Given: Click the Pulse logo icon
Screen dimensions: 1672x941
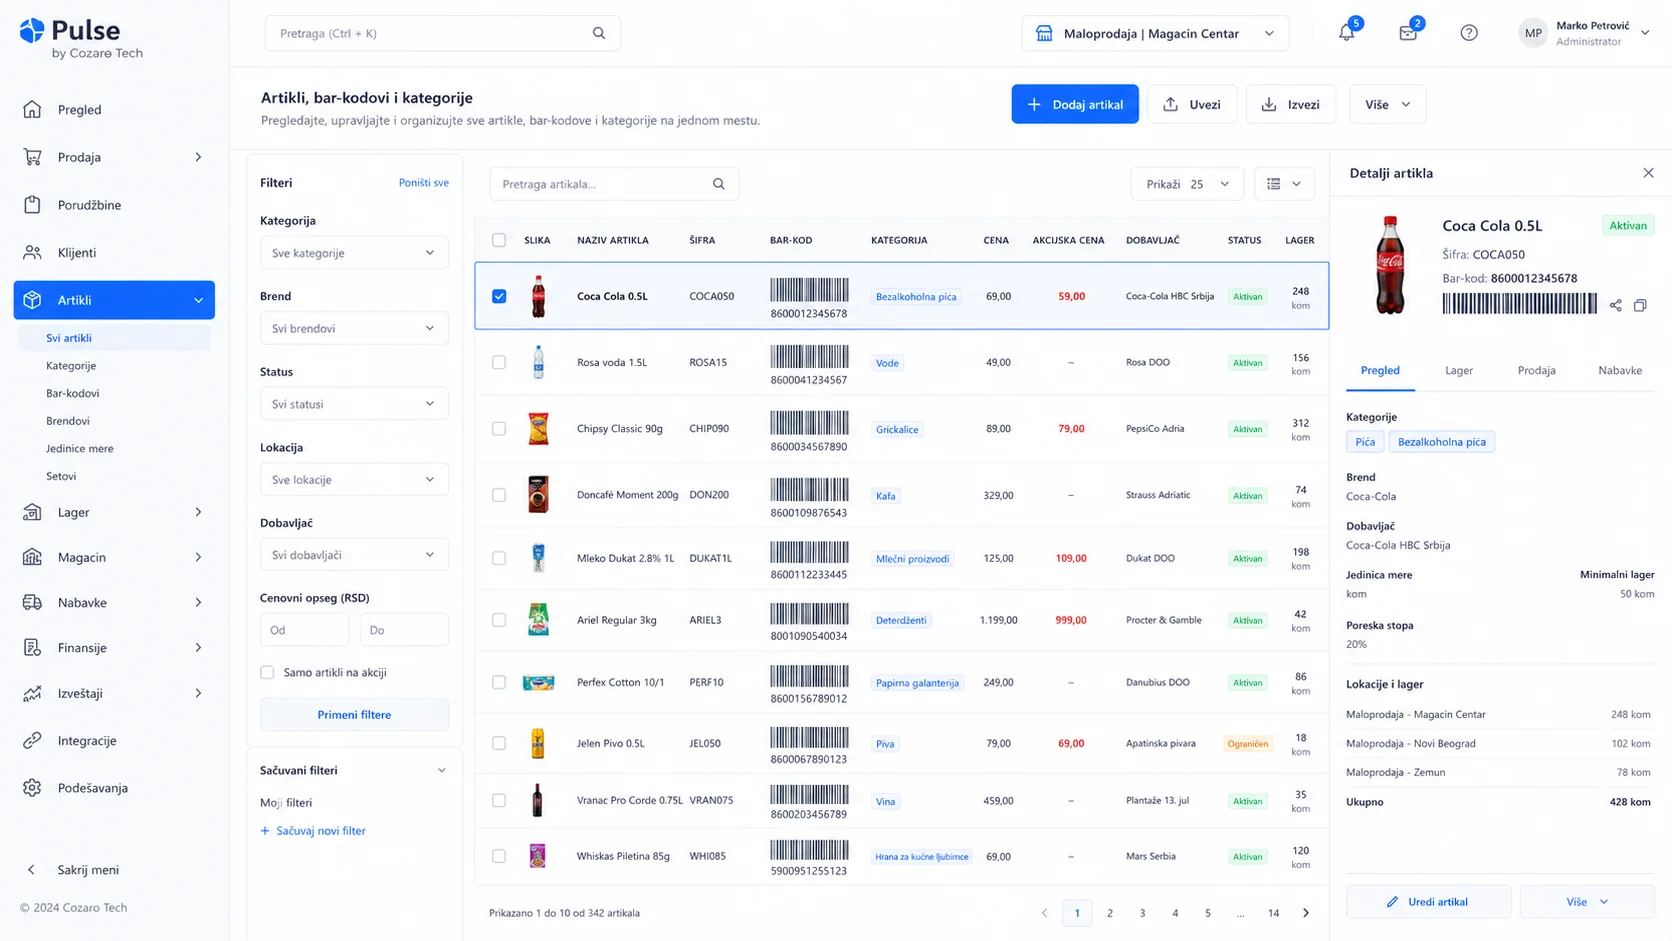Looking at the screenshot, I should point(32,31).
